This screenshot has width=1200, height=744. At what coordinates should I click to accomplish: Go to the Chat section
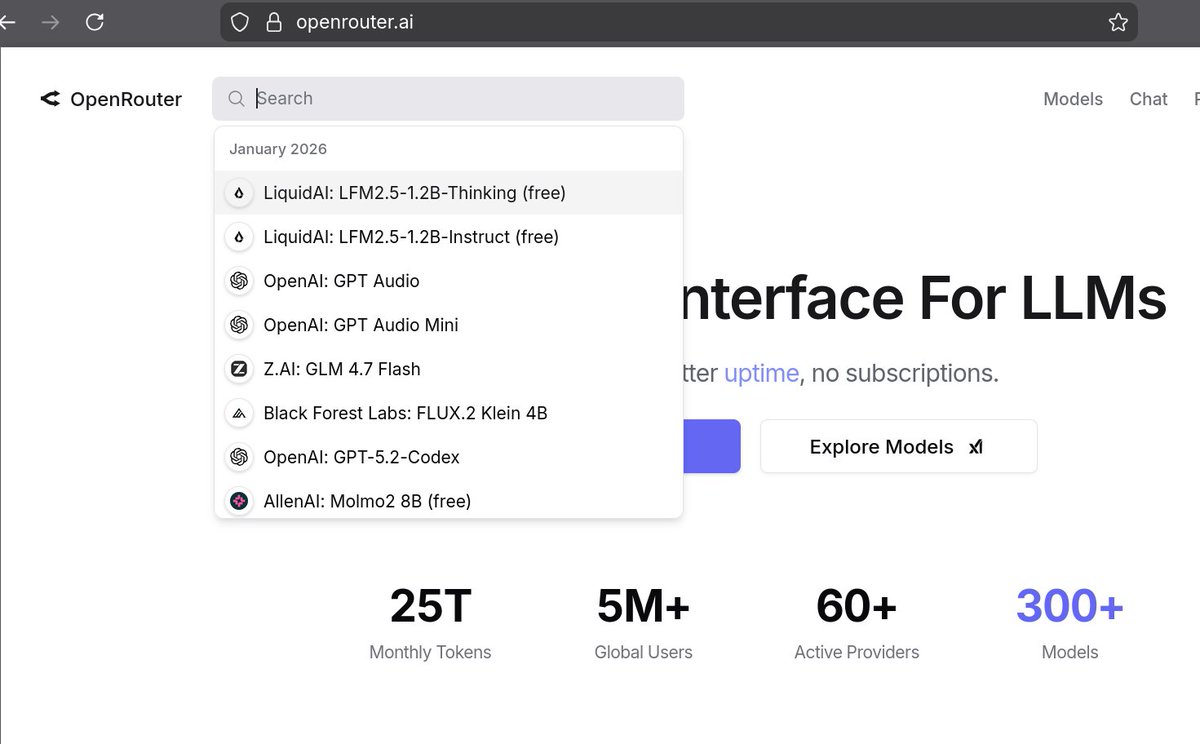click(1148, 99)
